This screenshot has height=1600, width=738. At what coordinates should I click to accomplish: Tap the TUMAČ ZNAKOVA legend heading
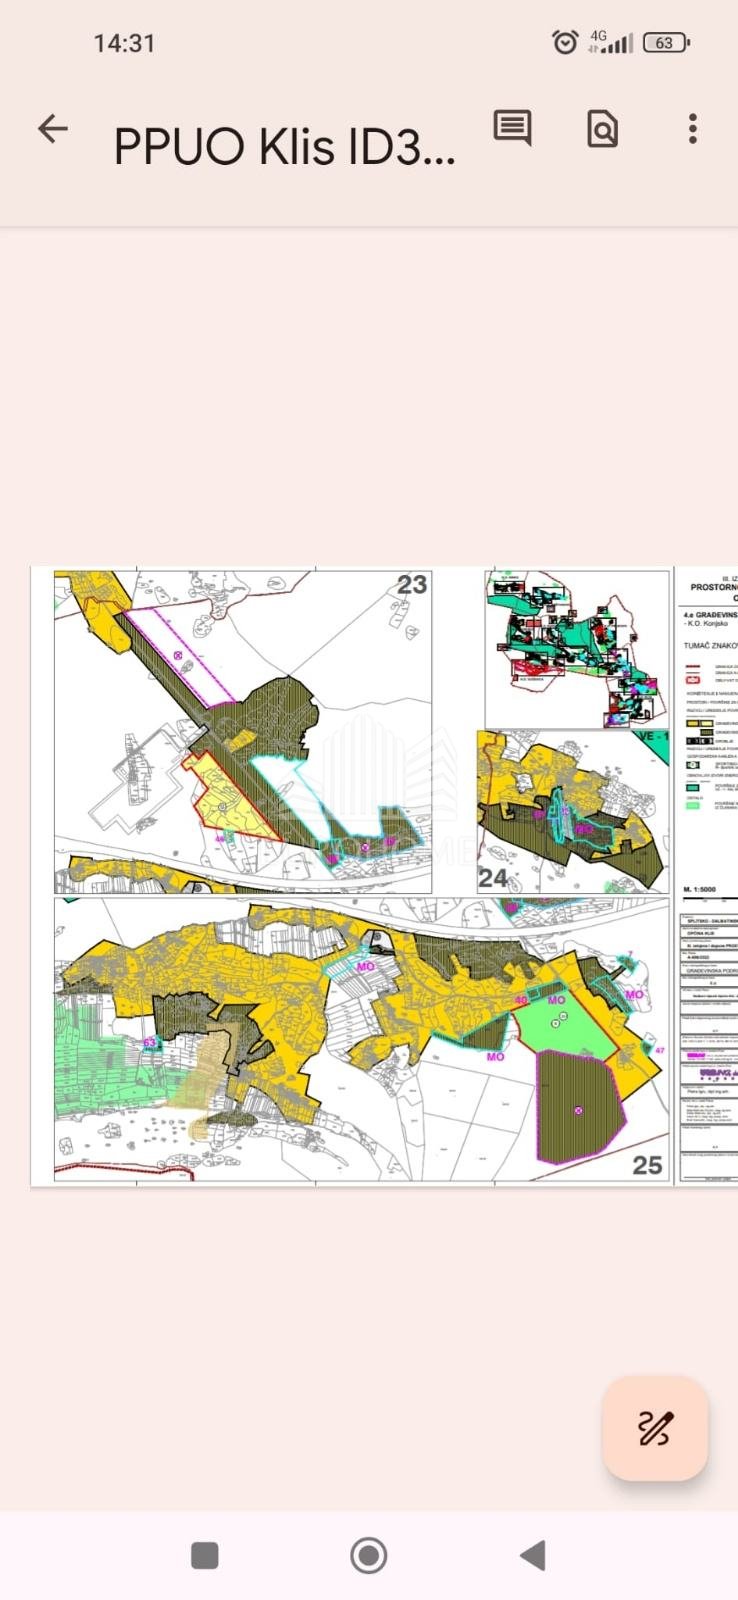(x=710, y=646)
